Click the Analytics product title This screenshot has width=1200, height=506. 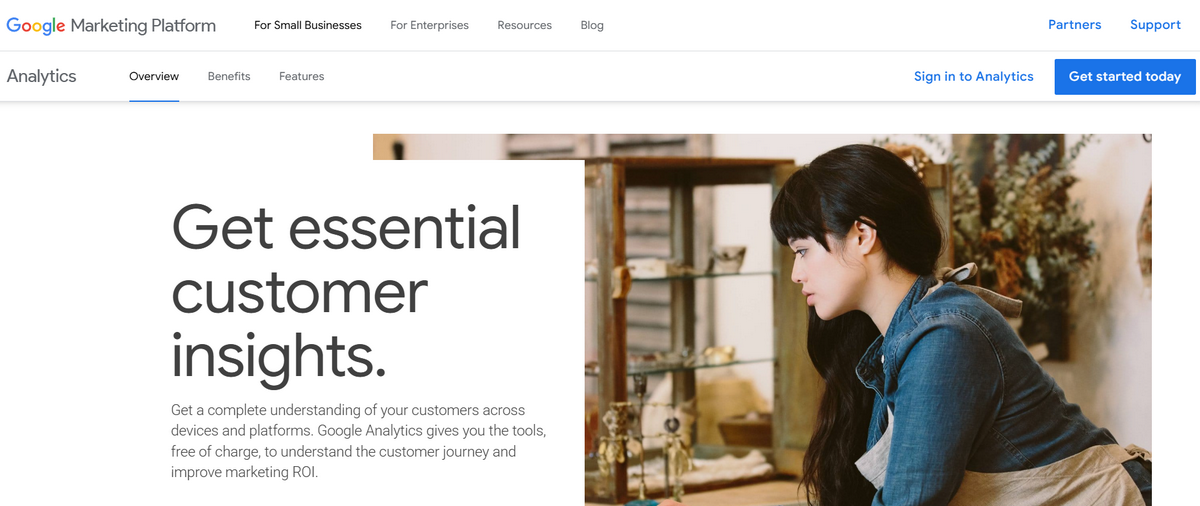tap(41, 76)
